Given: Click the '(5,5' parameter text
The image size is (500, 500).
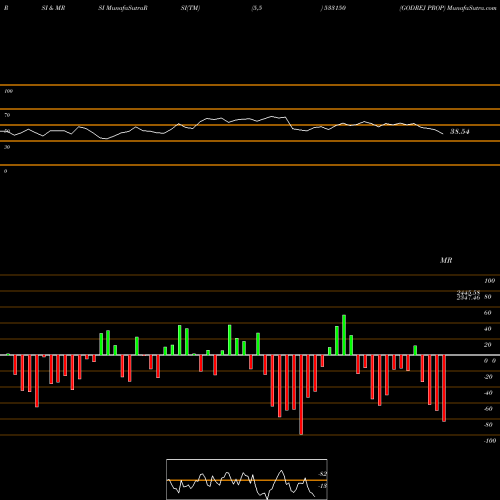Looking at the screenshot, I should click(x=257, y=8).
